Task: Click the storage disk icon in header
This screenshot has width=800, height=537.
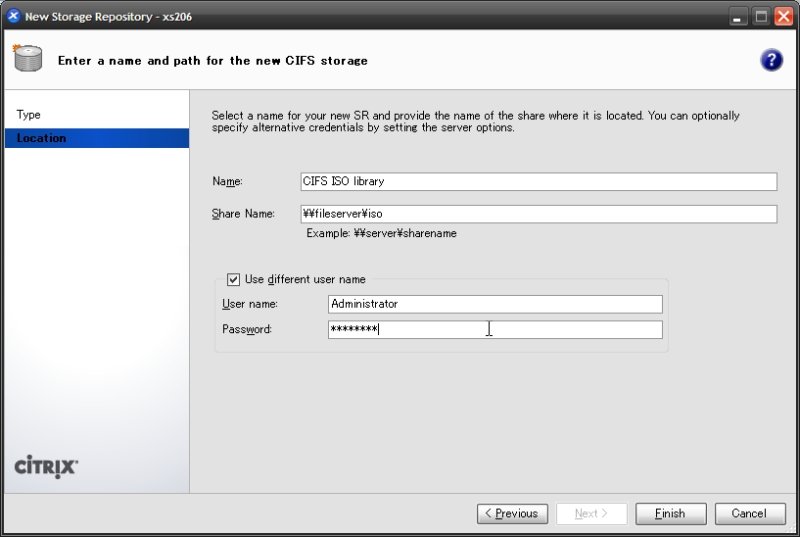Action: pos(28,58)
